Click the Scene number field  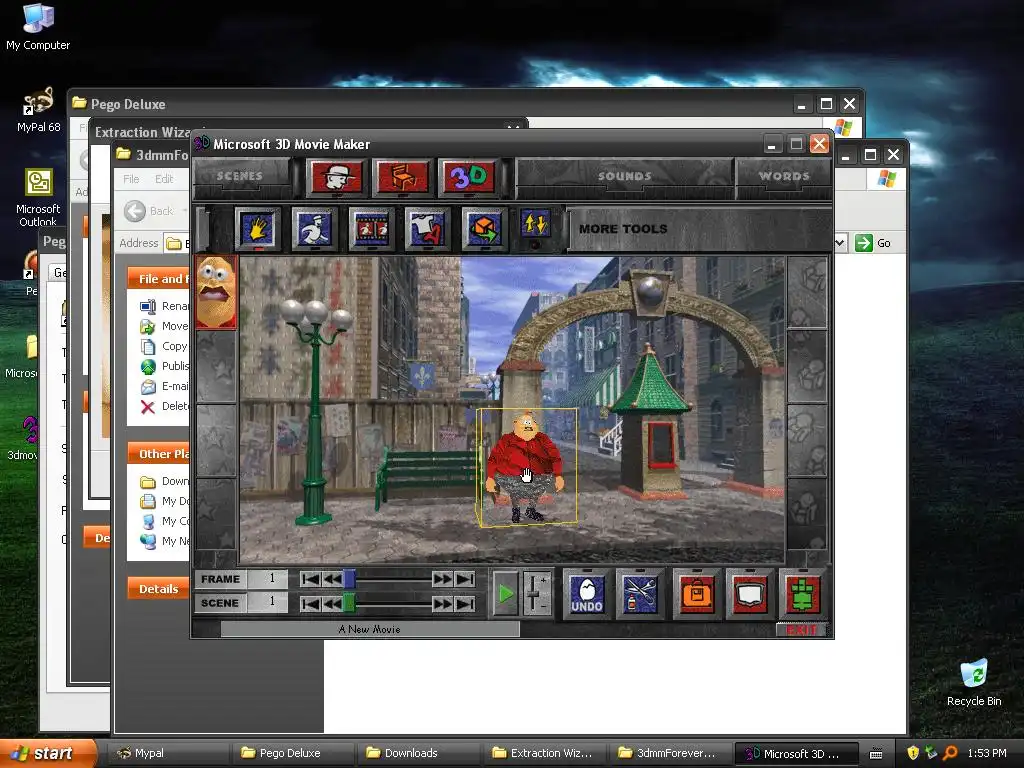point(268,603)
